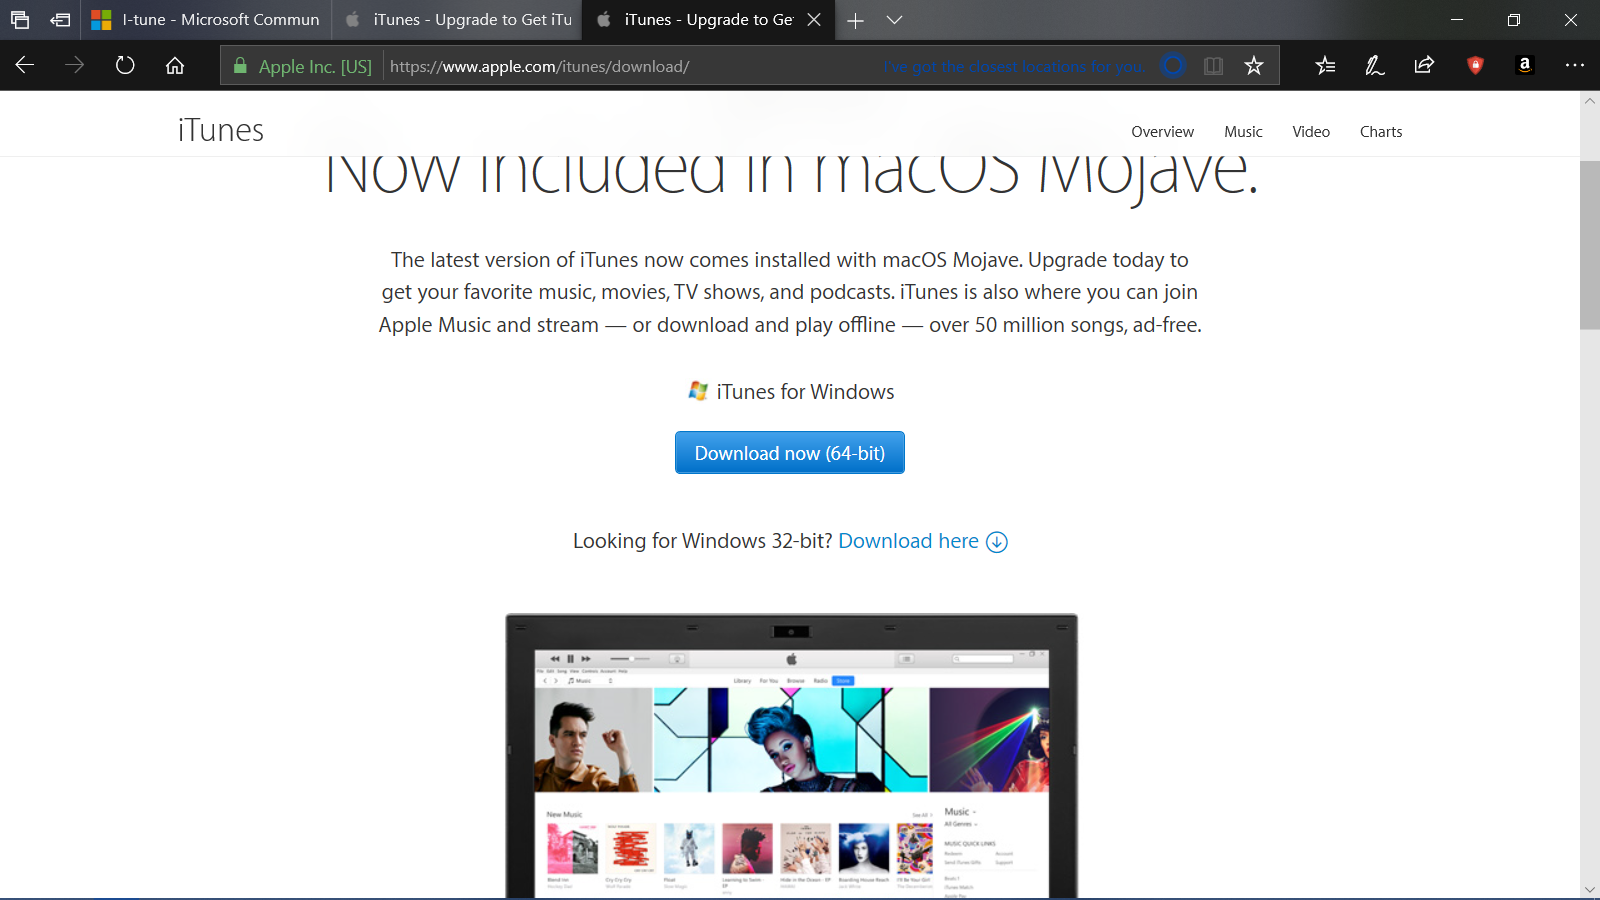The height and width of the screenshot is (900, 1600).
Task: Set these tabs aside
Action: [60, 20]
